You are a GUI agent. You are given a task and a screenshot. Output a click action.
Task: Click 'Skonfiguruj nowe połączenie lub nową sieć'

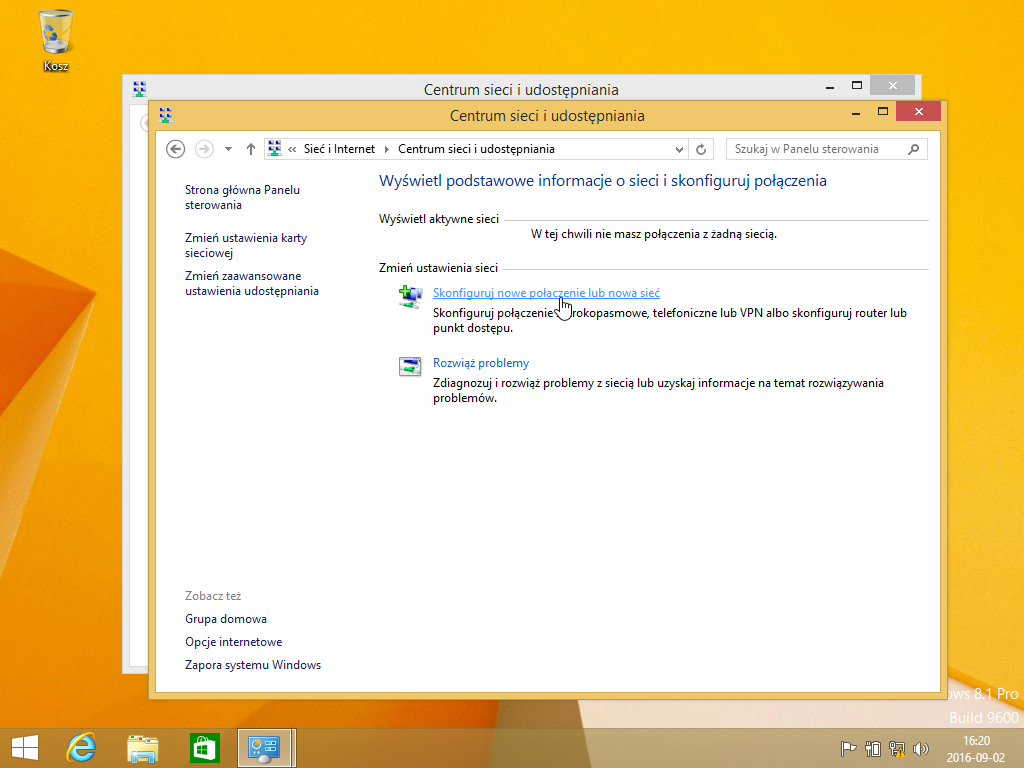click(x=546, y=293)
